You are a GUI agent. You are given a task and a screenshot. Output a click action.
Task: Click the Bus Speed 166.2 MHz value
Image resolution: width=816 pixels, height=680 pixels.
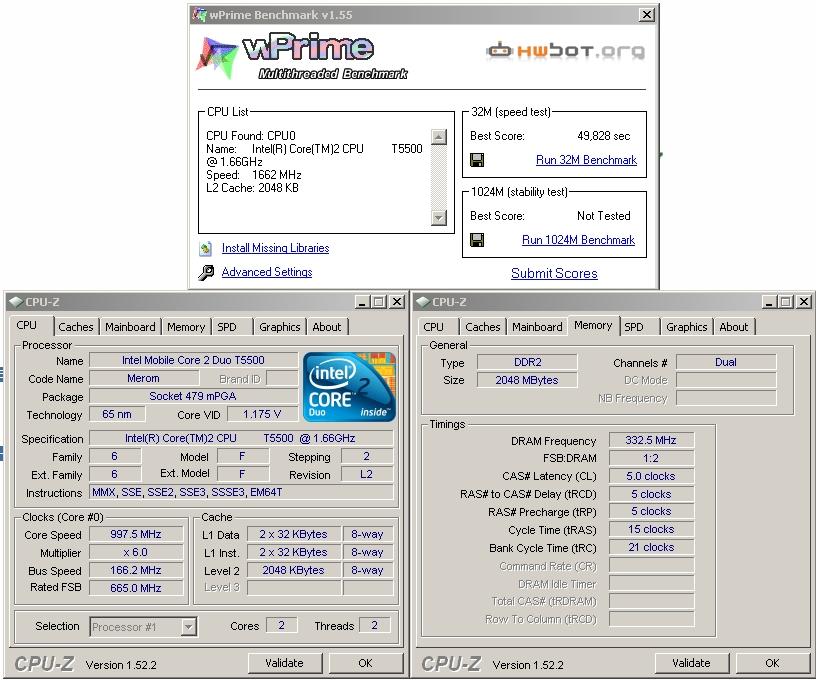click(136, 570)
